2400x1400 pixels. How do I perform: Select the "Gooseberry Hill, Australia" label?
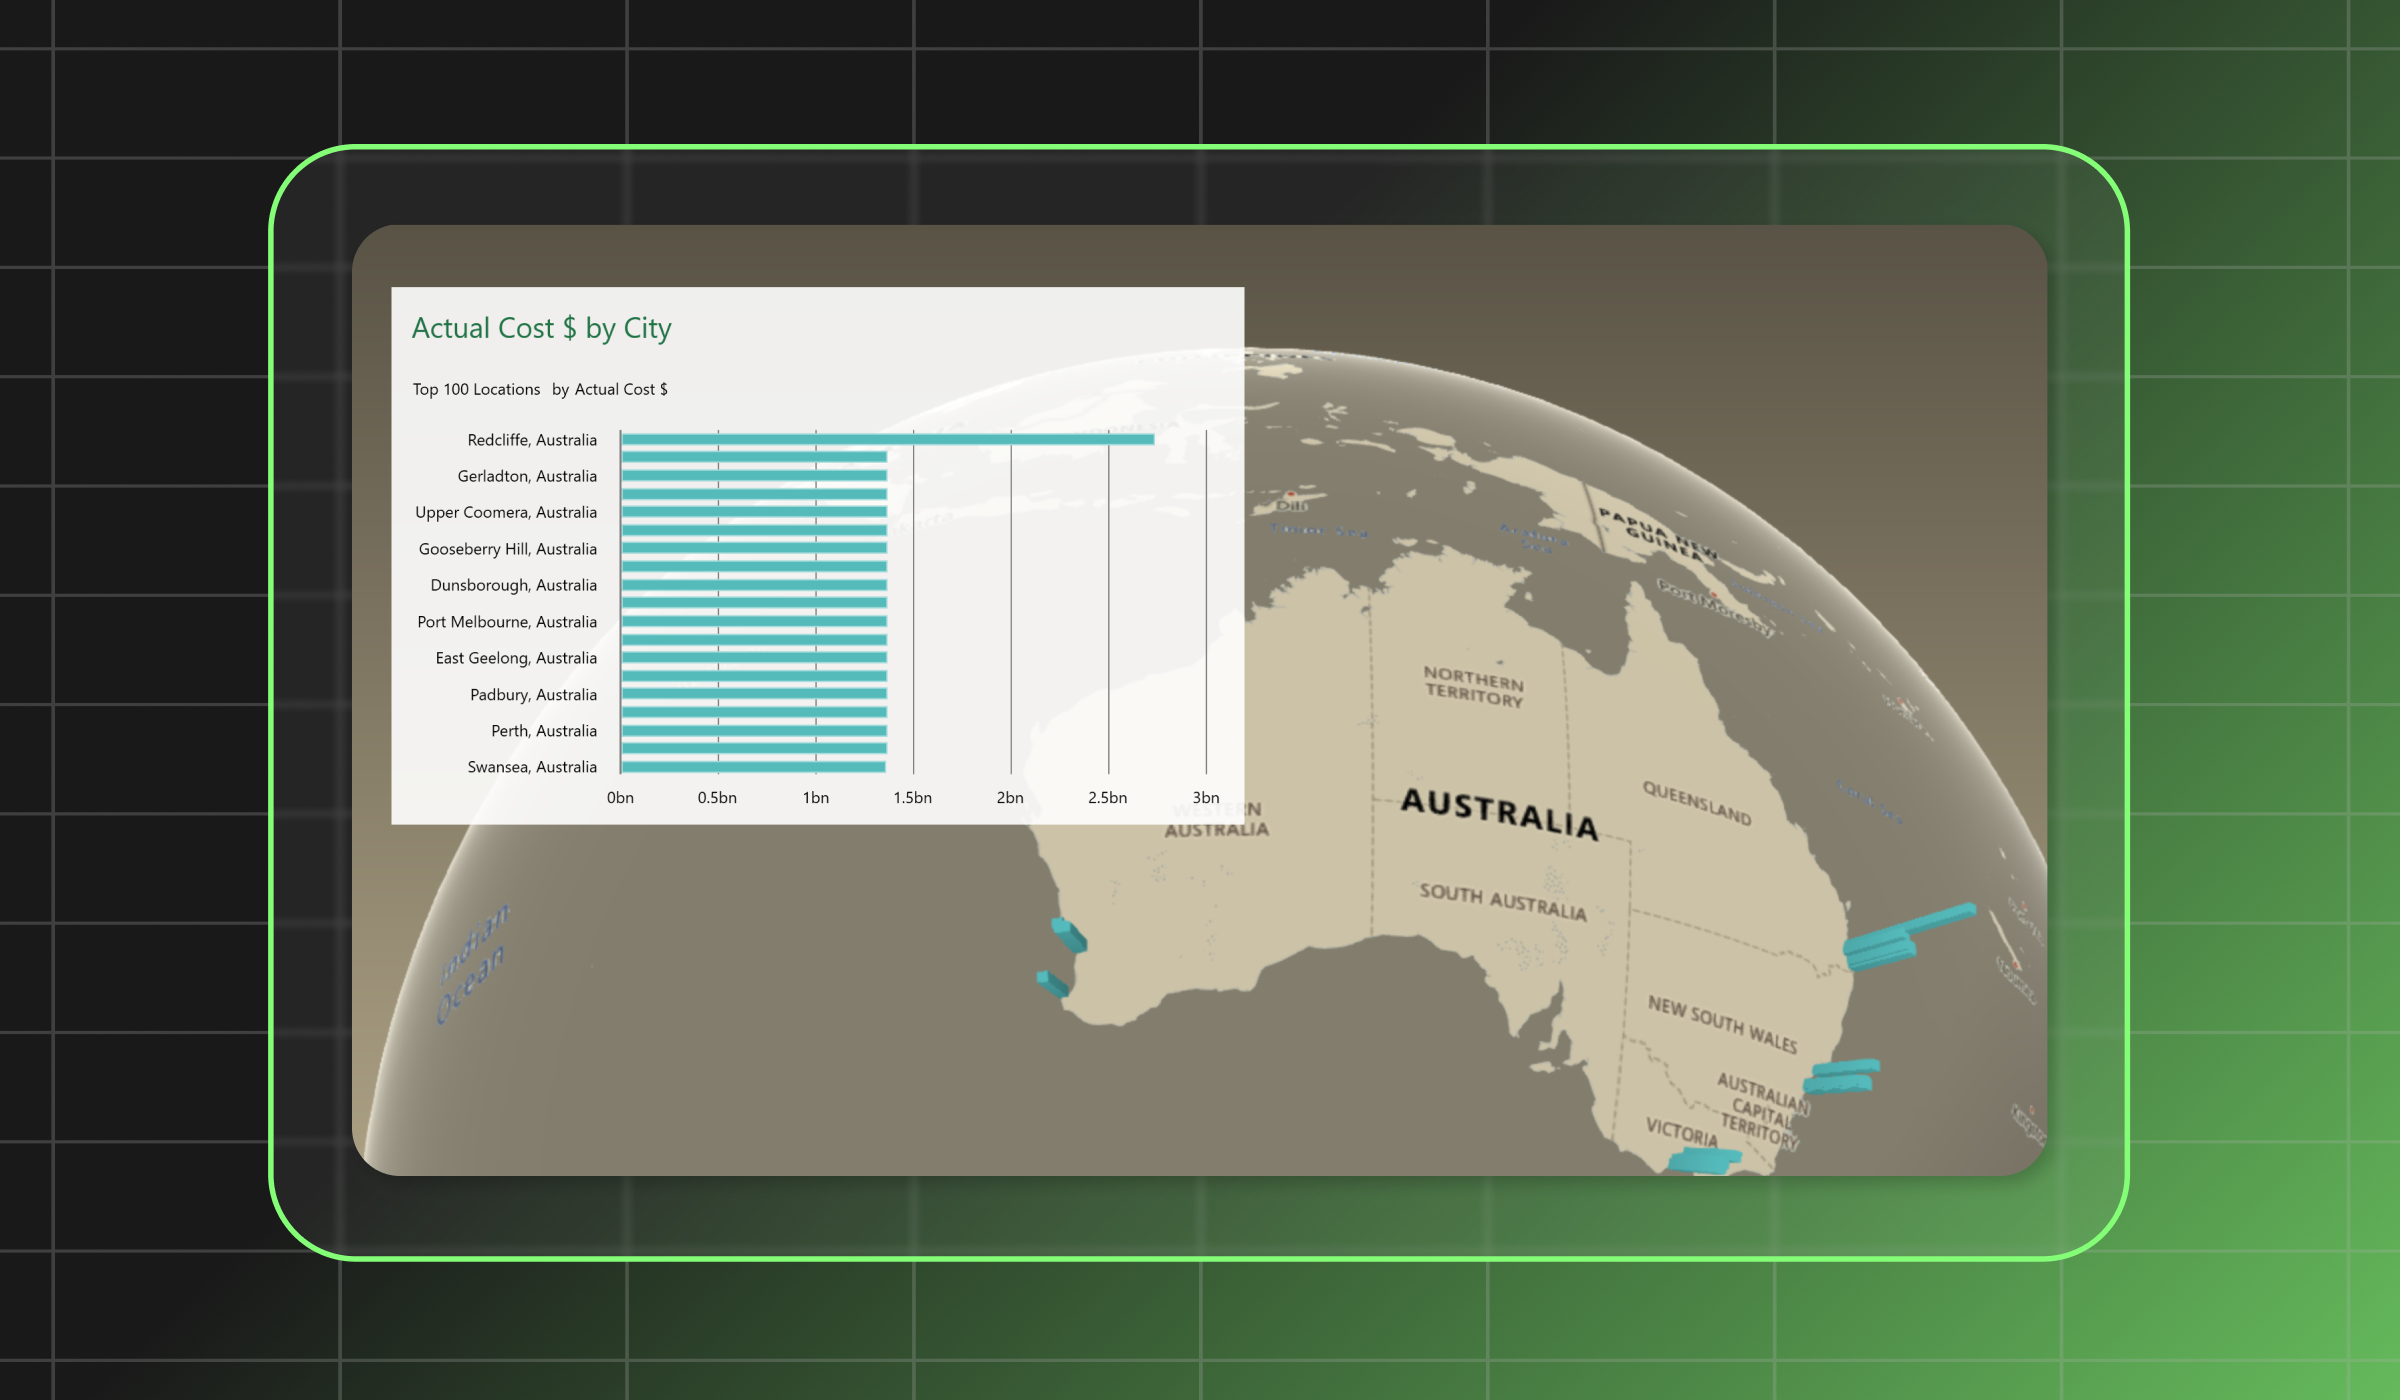pyautogui.click(x=508, y=549)
